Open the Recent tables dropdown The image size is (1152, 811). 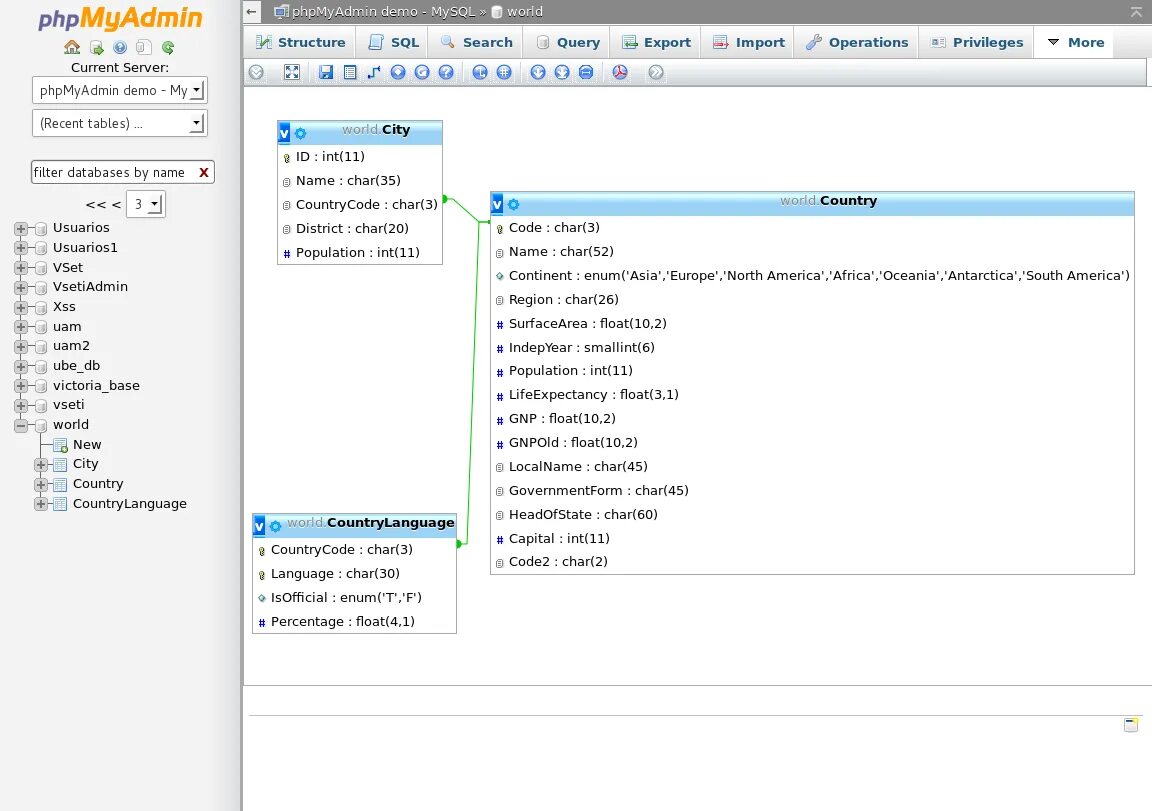click(120, 123)
